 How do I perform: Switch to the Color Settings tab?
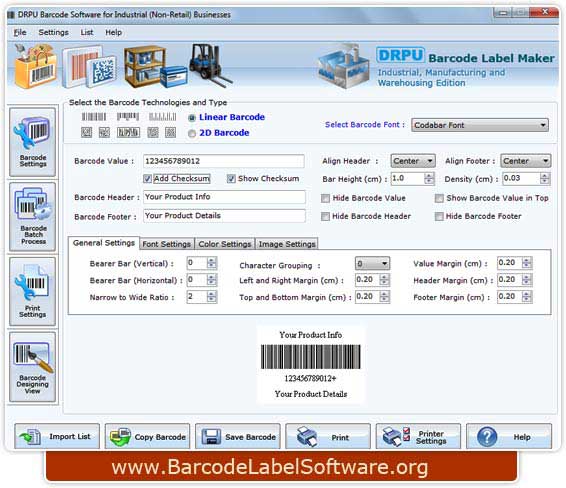(x=225, y=244)
